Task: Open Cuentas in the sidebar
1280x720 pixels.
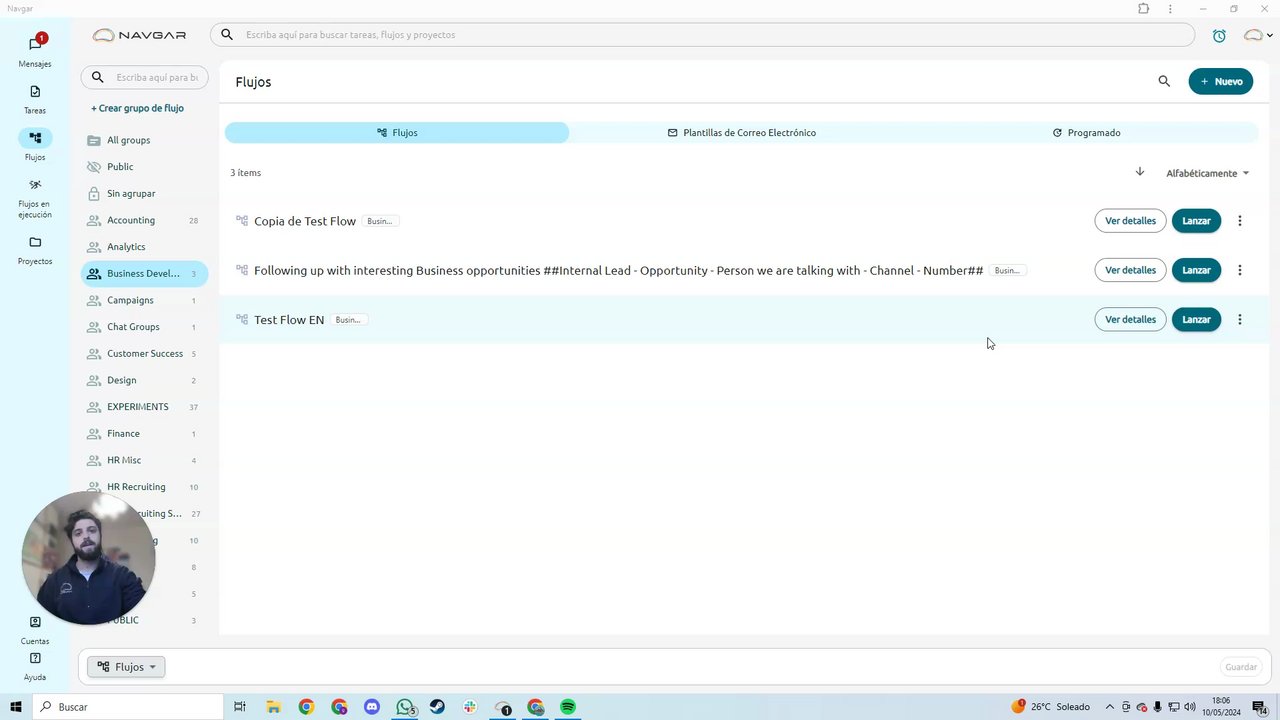Action: point(35,630)
